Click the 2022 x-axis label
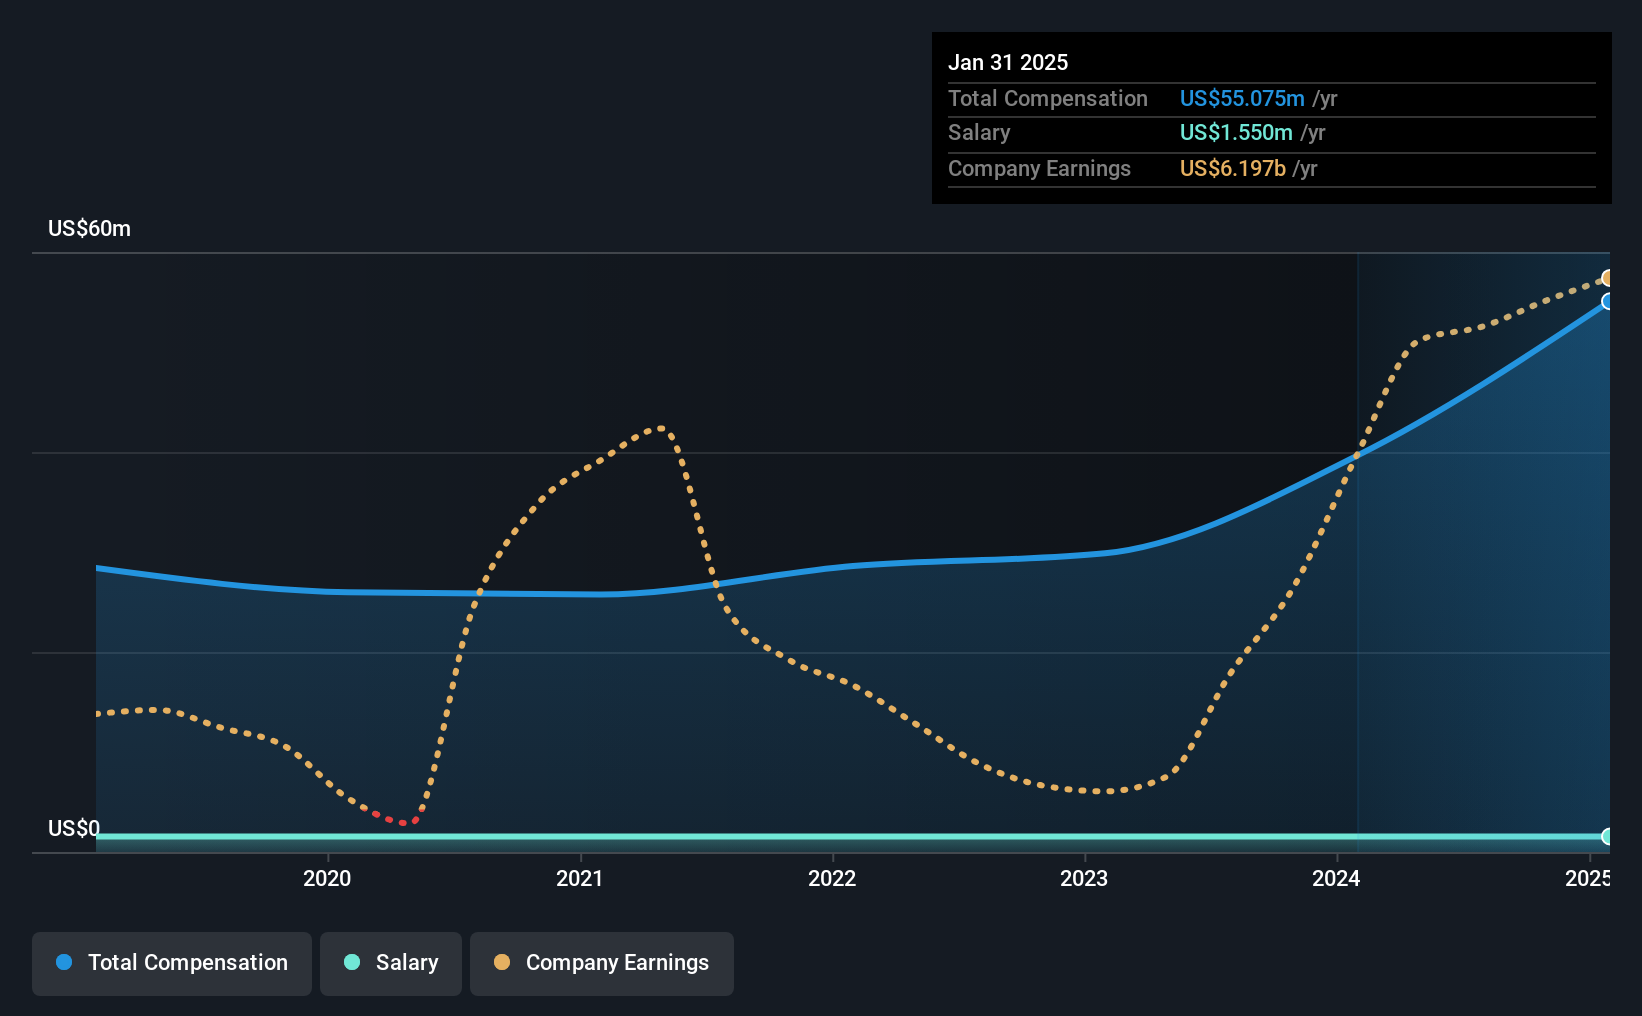The width and height of the screenshot is (1642, 1016). tap(832, 878)
